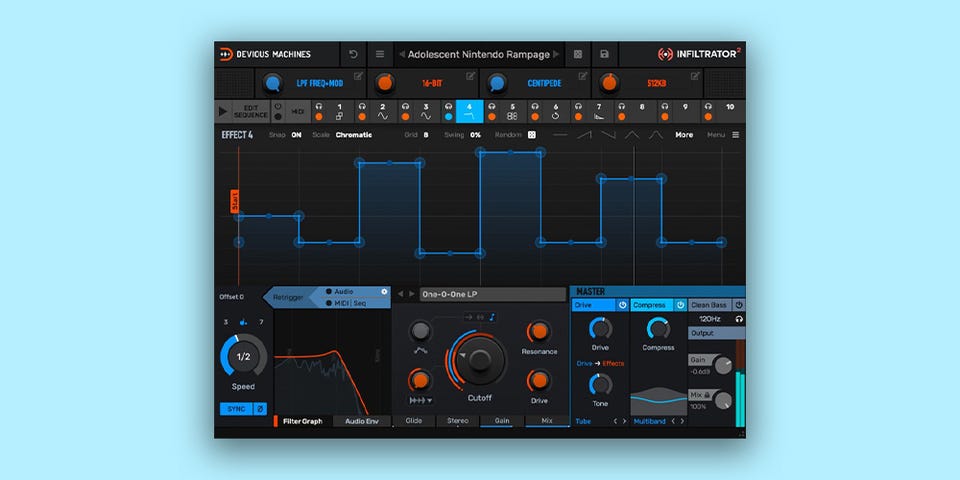960x480 pixels.
Task: Open the 120Hz Clean Bass frequency selector
Action: (x=710, y=319)
